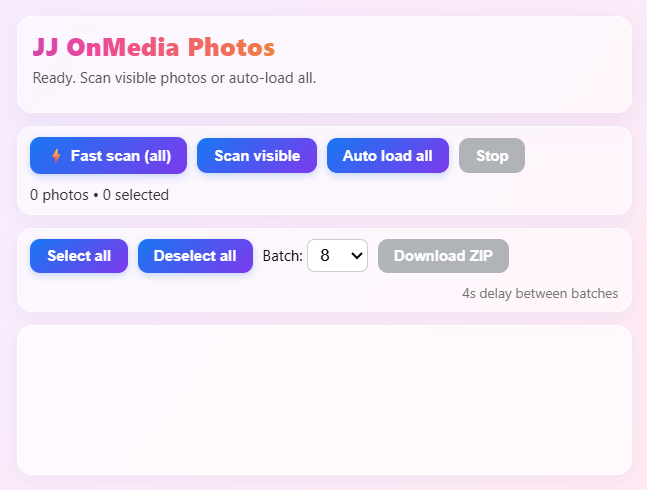647x490 pixels.
Task: Click the lightning bolt icon on Fast scan
Action: (56, 156)
